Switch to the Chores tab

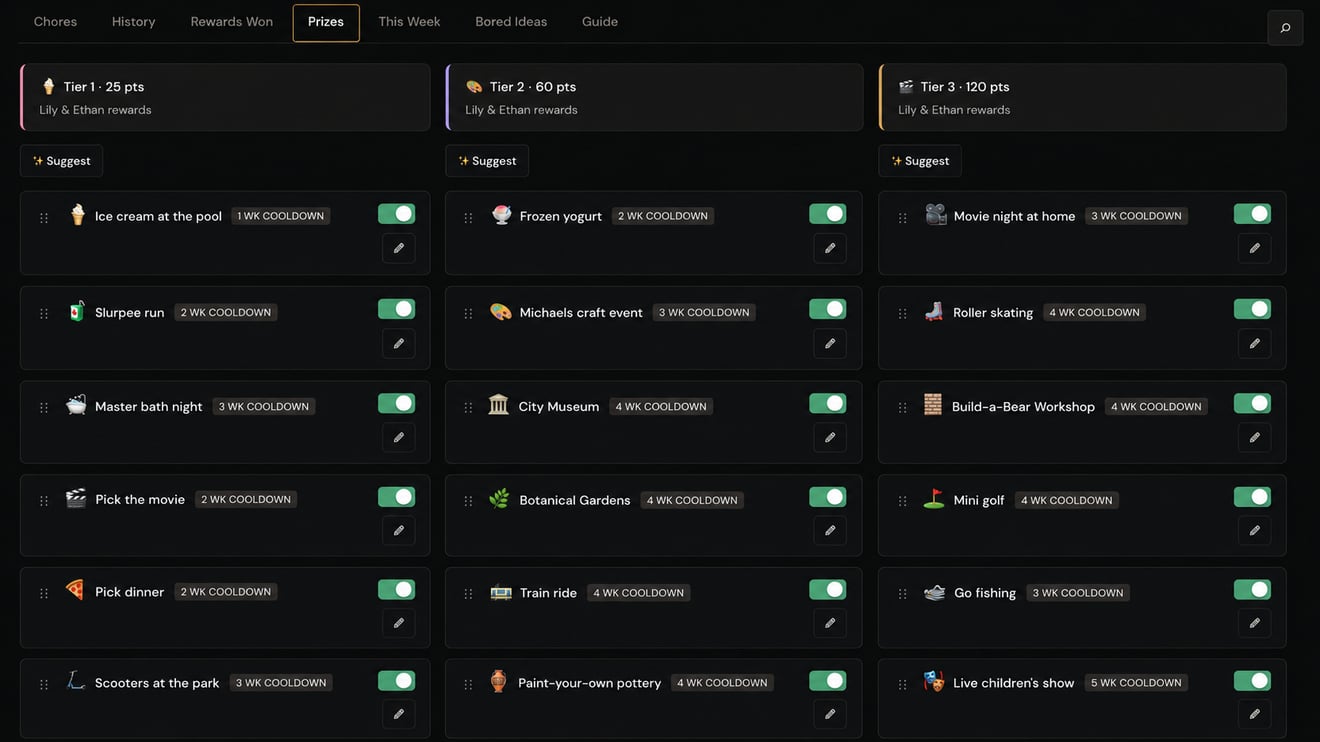[55, 22]
